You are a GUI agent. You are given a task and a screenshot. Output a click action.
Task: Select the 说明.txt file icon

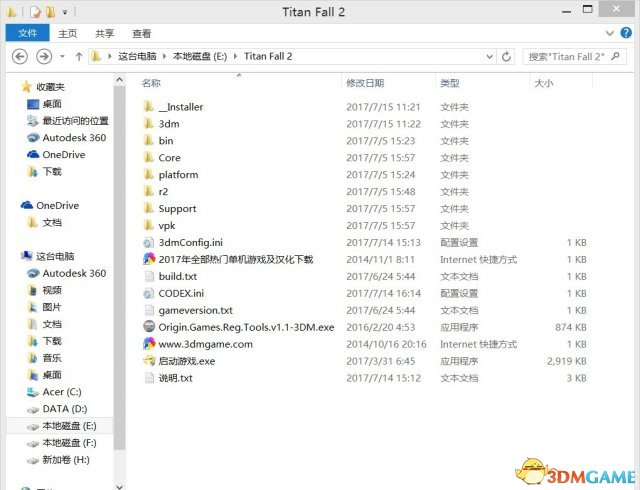tap(149, 378)
